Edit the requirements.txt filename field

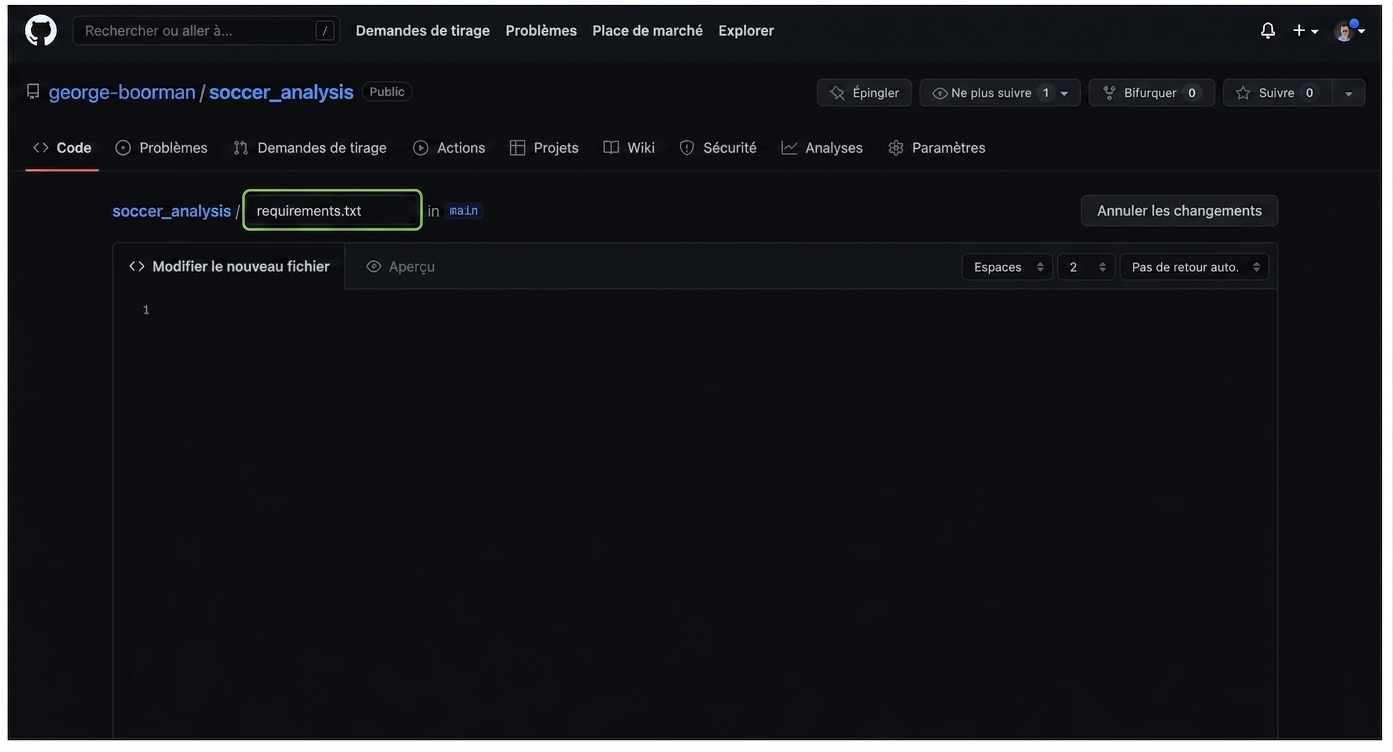333,210
